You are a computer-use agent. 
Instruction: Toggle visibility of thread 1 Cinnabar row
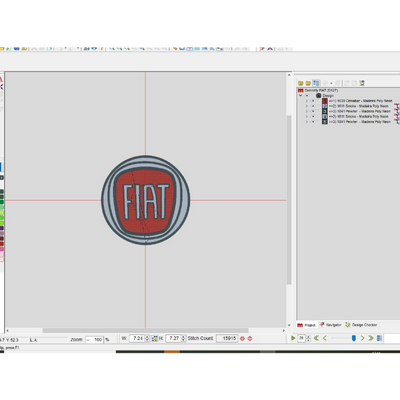313,101
